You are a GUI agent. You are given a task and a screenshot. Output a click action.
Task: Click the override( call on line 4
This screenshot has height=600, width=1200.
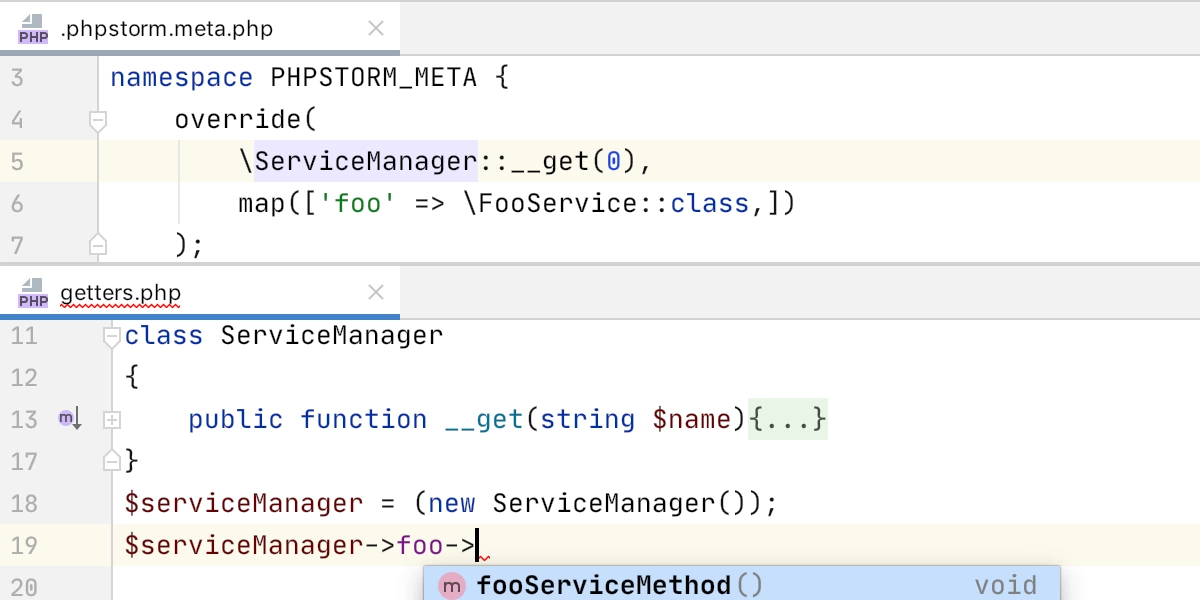[246, 120]
